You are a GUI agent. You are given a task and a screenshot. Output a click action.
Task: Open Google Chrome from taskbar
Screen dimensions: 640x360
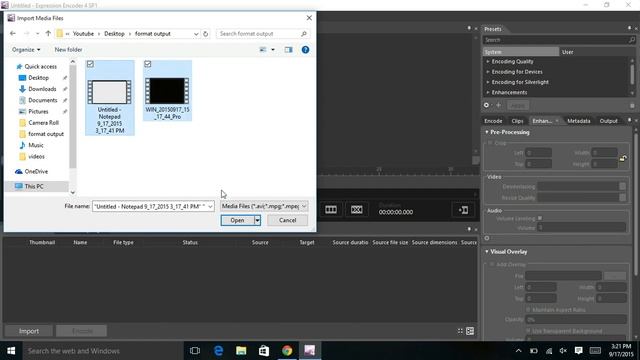point(287,351)
